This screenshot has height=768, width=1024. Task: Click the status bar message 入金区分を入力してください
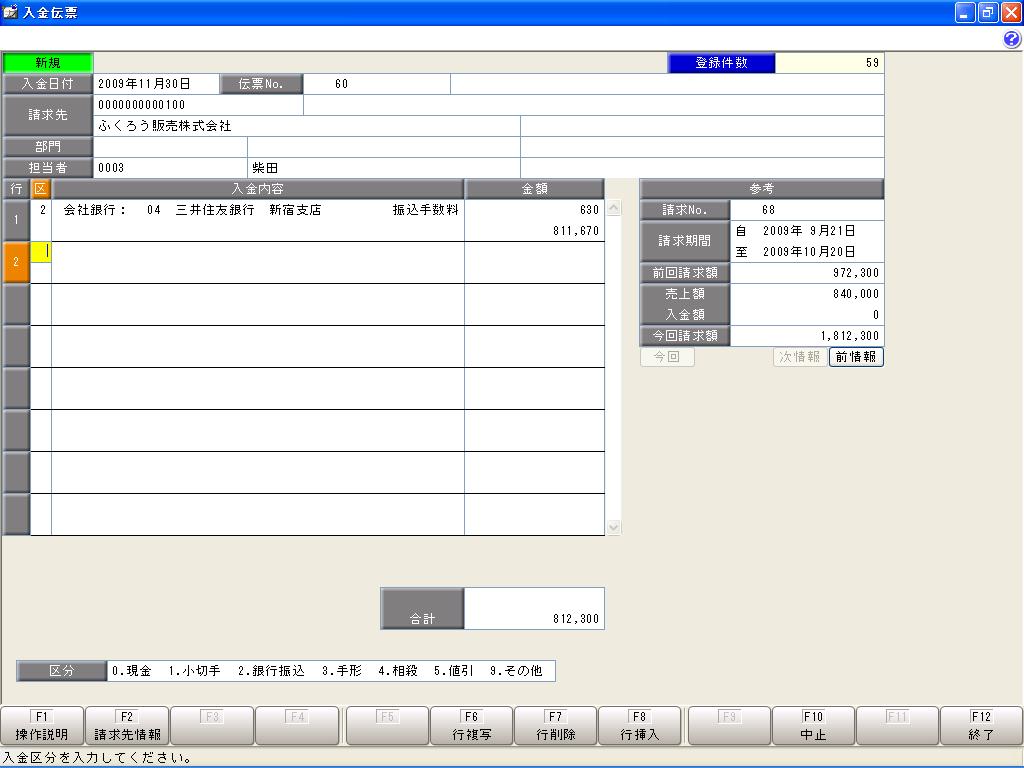point(98,758)
